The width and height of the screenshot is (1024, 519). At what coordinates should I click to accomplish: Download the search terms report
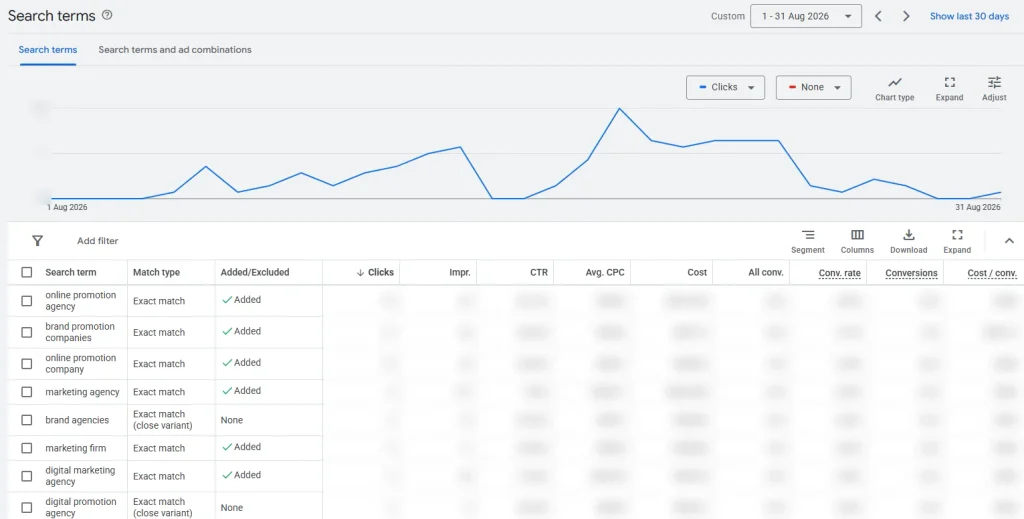(x=908, y=241)
